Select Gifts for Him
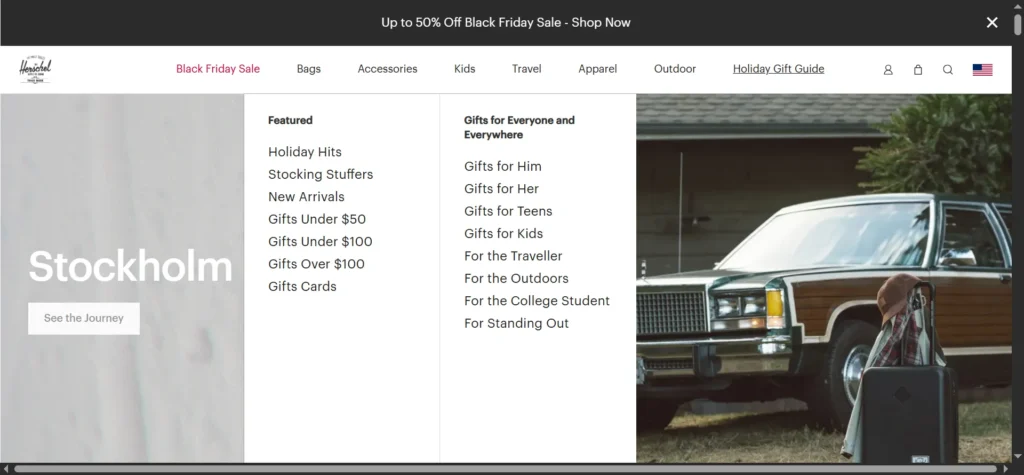The image size is (1024, 475). (x=502, y=166)
